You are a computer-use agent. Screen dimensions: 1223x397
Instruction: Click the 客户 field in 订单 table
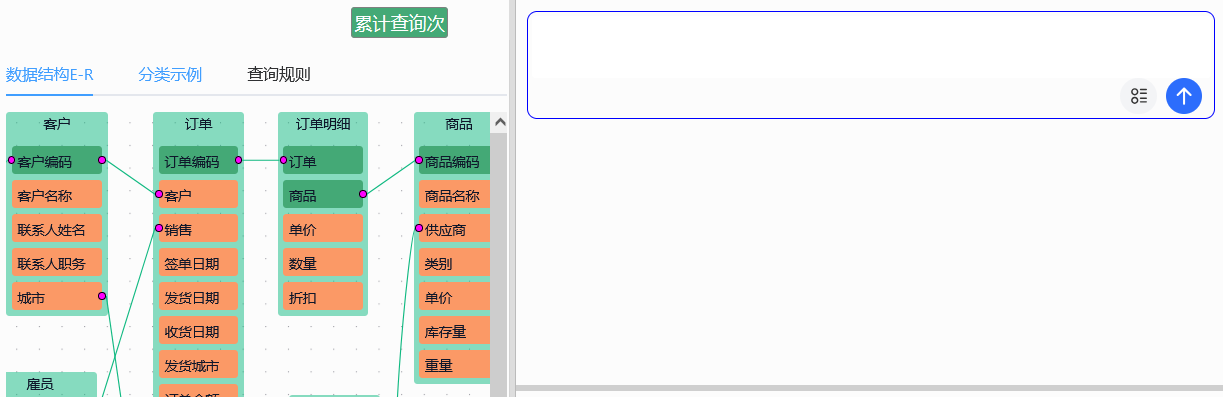click(x=198, y=194)
